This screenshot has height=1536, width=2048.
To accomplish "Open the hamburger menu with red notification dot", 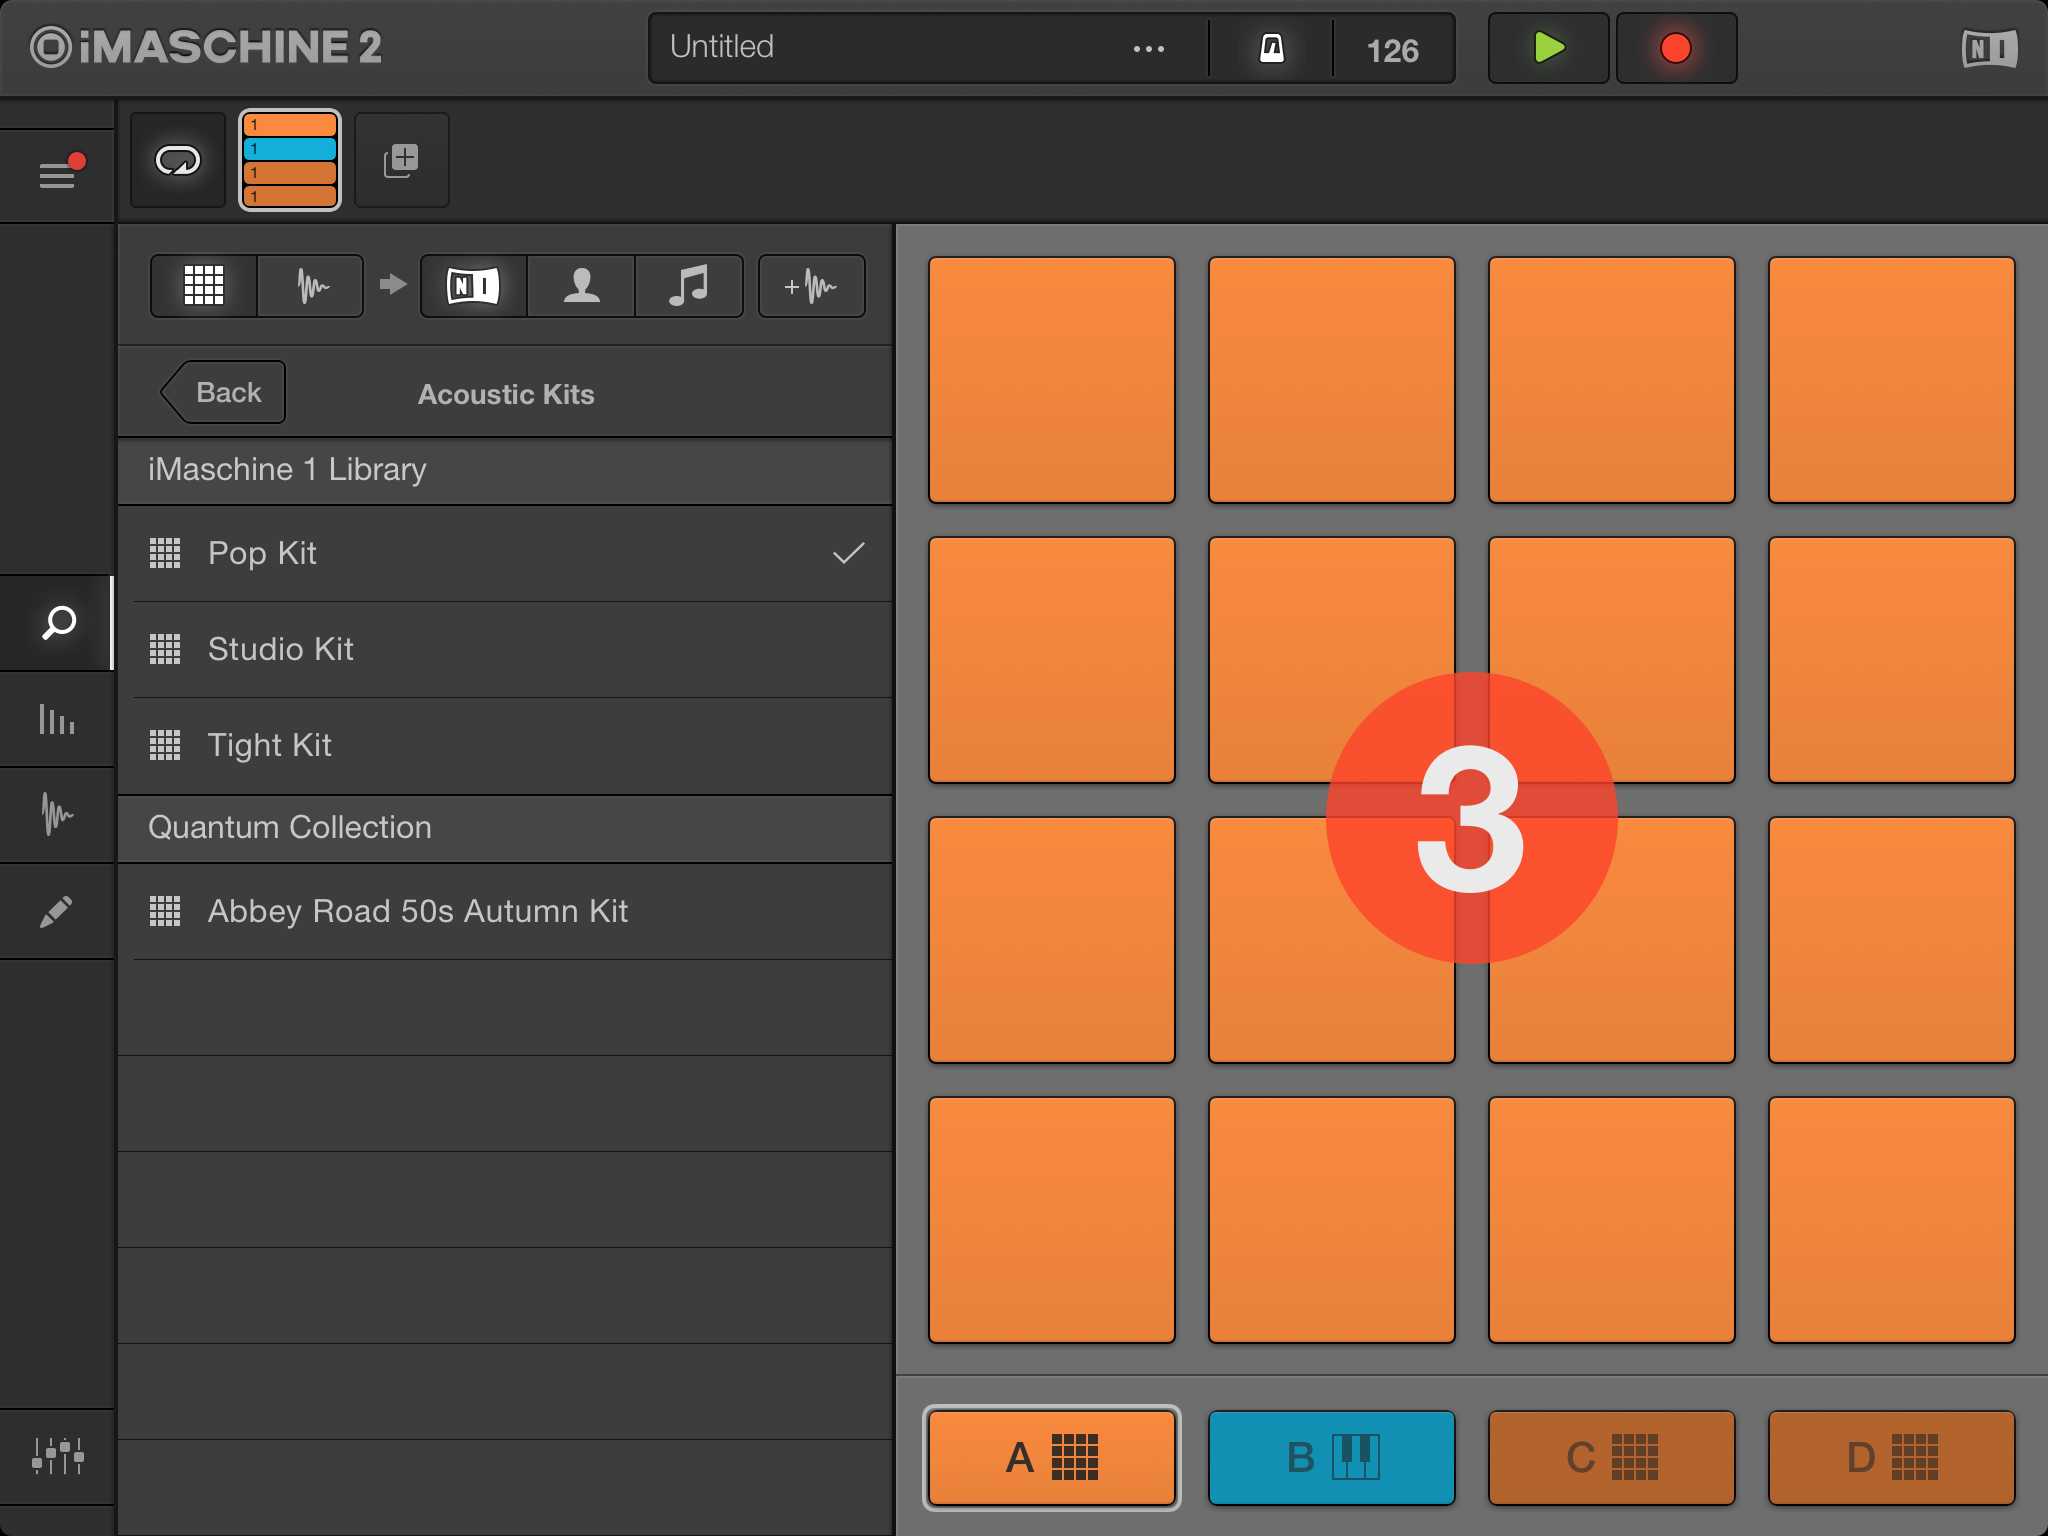I will point(57,175).
